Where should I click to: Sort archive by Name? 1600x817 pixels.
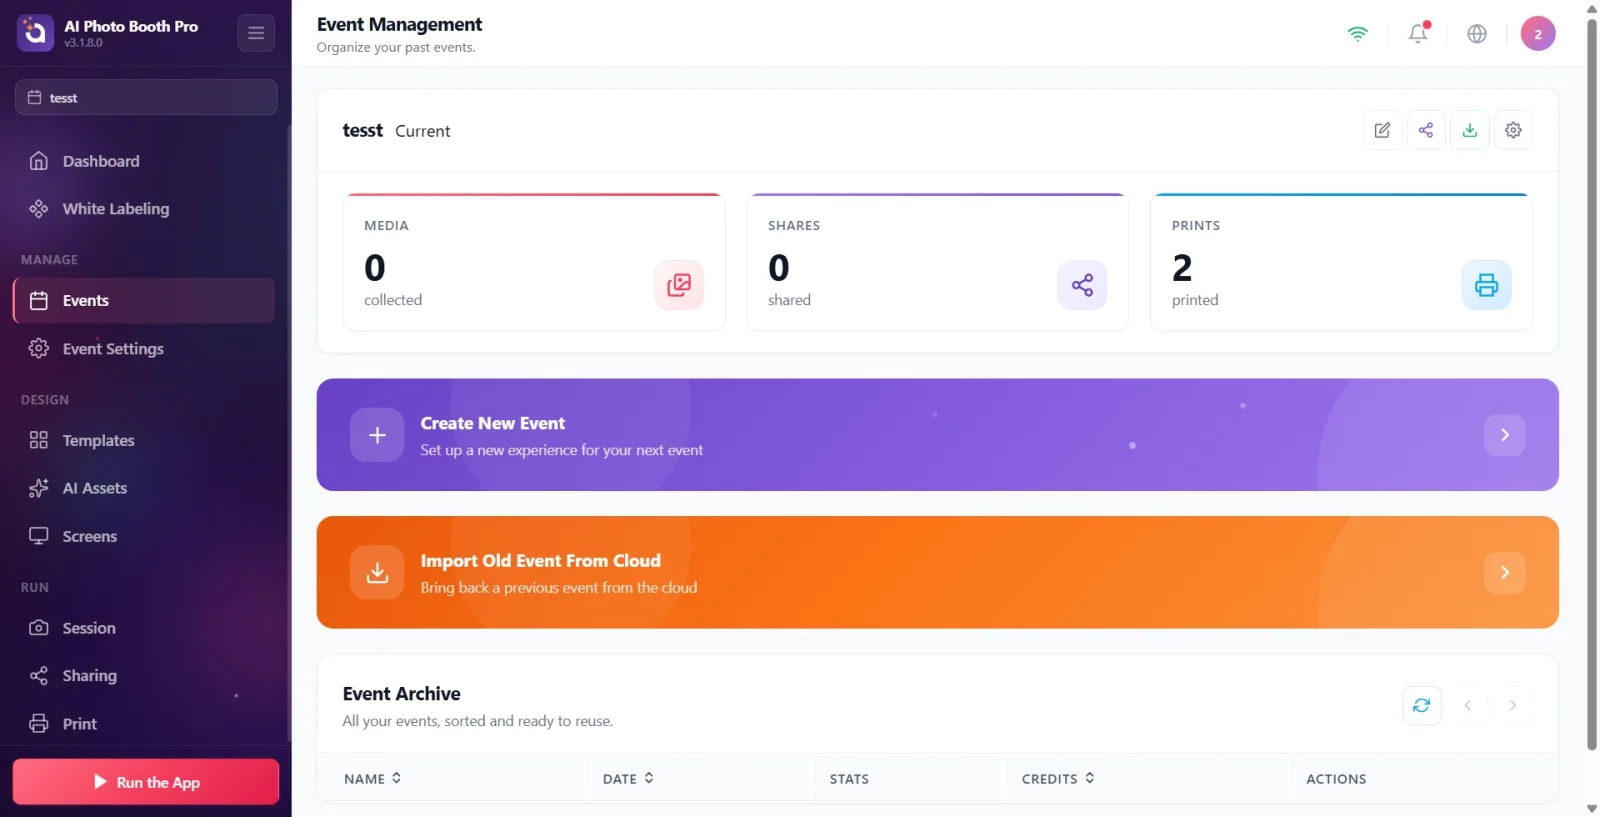[373, 779]
